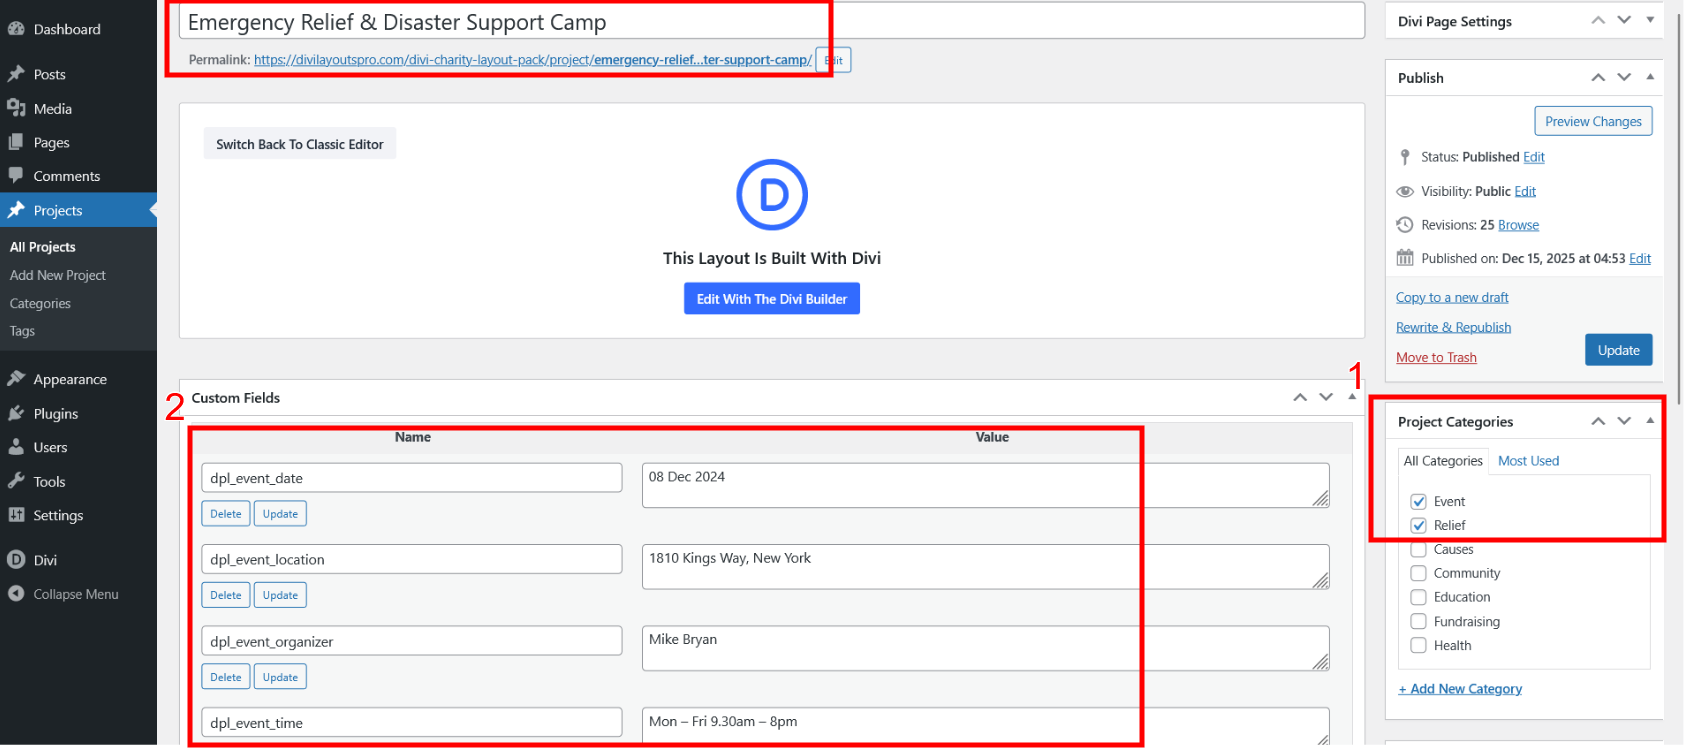
Task: Click Browse revisions link
Action: click(x=1518, y=225)
